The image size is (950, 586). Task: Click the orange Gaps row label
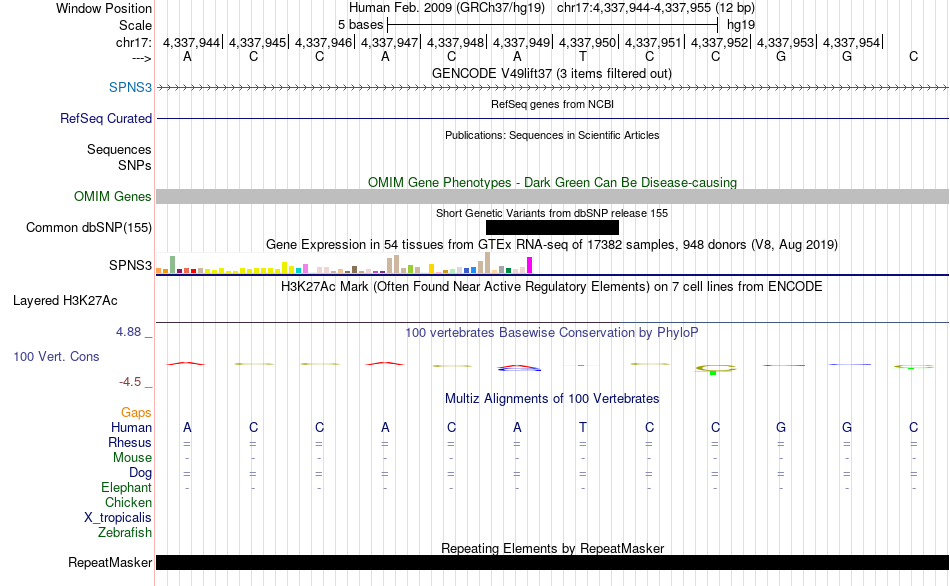click(136, 413)
